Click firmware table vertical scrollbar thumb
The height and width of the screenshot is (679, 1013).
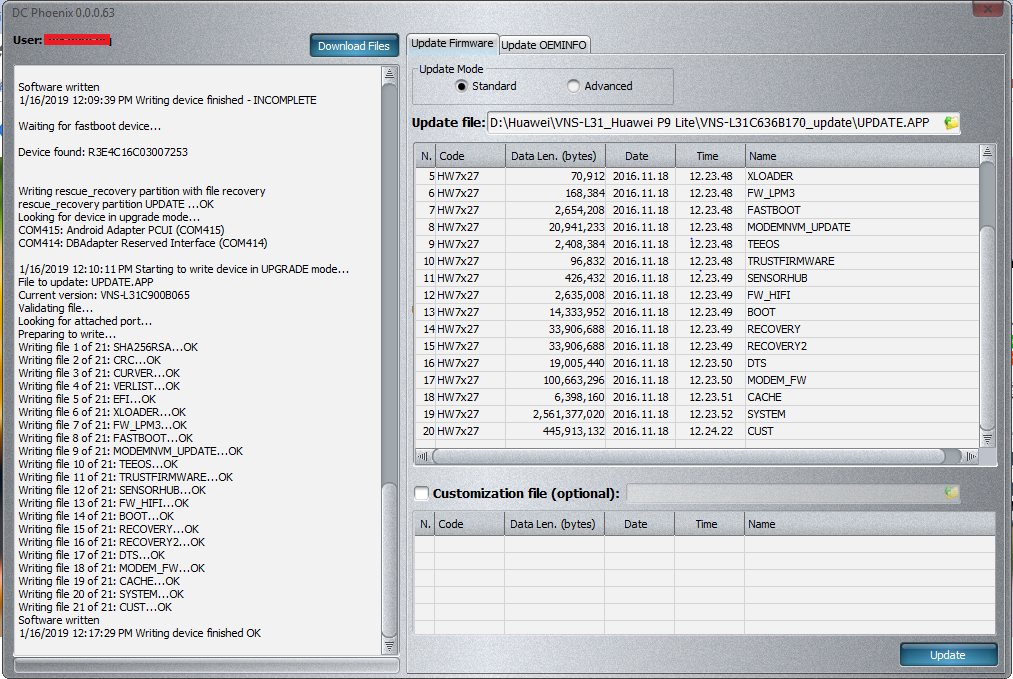[x=987, y=328]
